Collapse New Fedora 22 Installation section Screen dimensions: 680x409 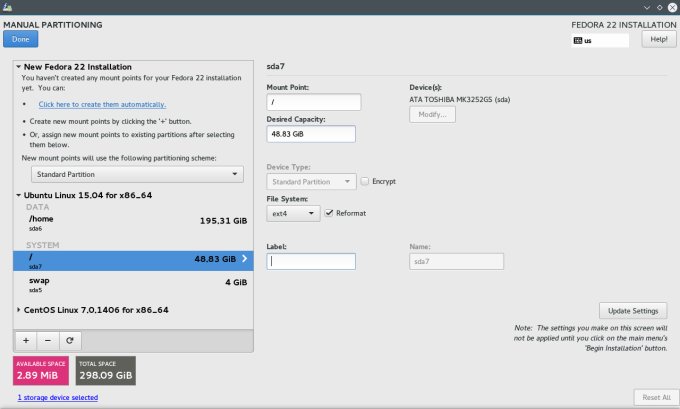20,67
